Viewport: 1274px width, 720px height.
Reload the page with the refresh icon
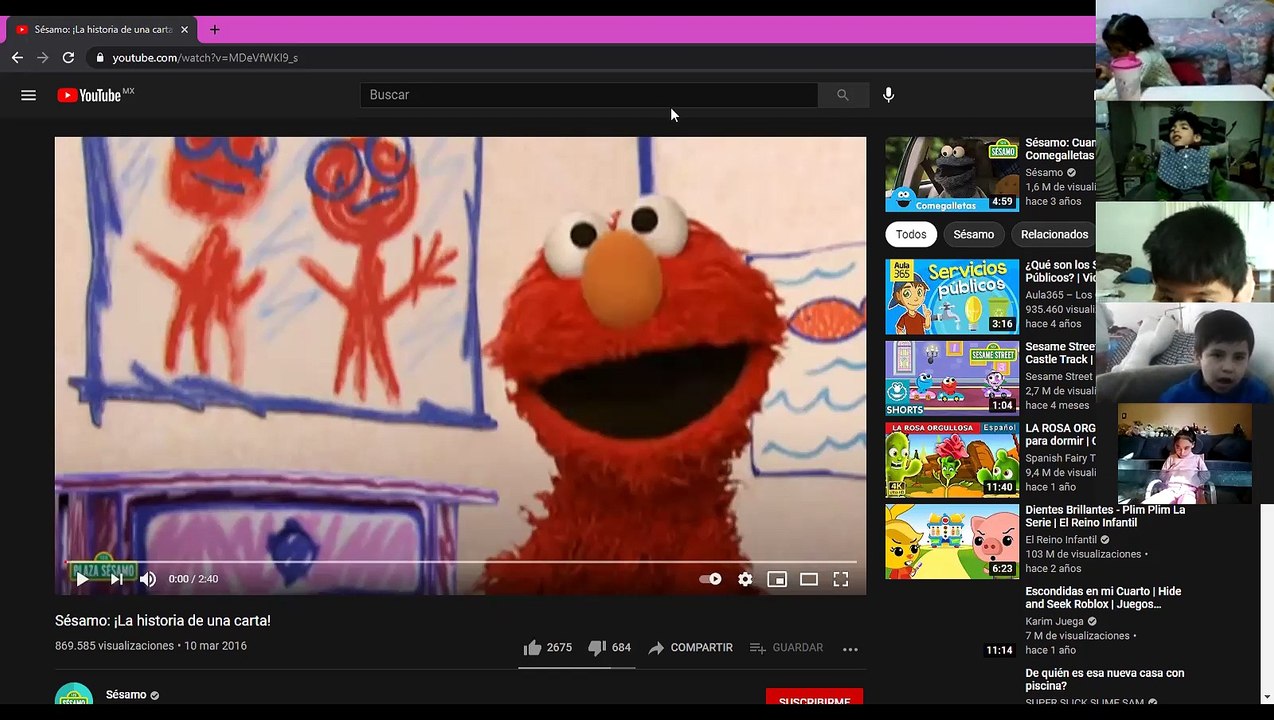[68, 58]
